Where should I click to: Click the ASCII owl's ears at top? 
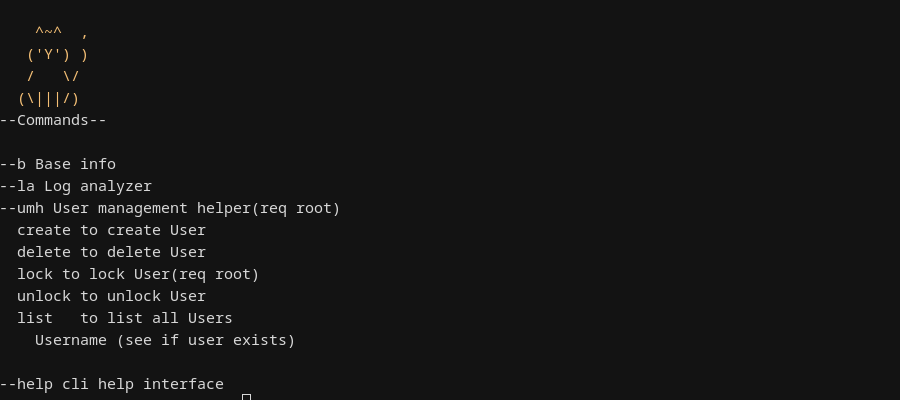coord(48,33)
